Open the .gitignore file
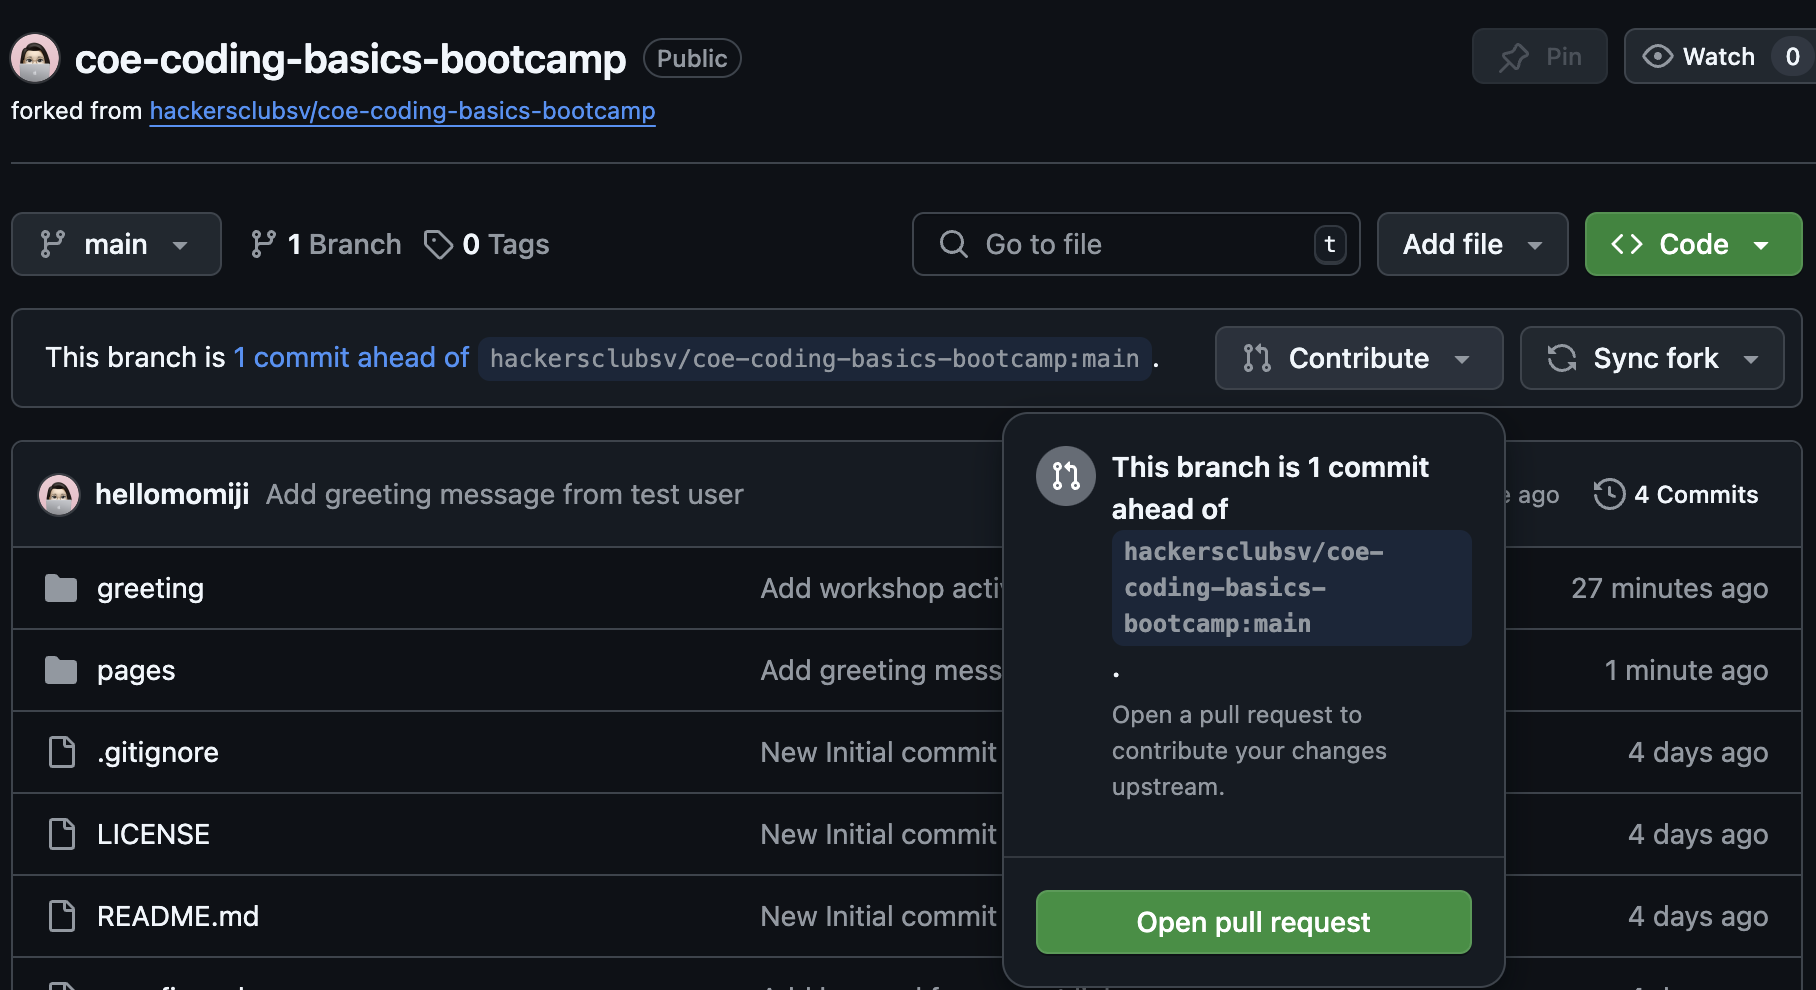The width and height of the screenshot is (1816, 990). (157, 752)
